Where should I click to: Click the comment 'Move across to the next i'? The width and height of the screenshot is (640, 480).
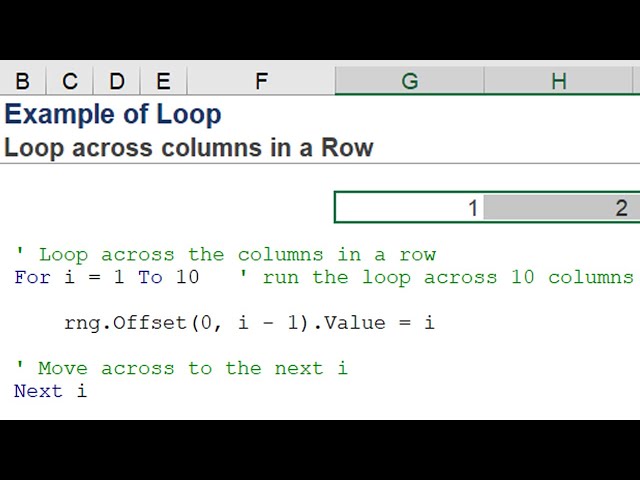click(181, 368)
